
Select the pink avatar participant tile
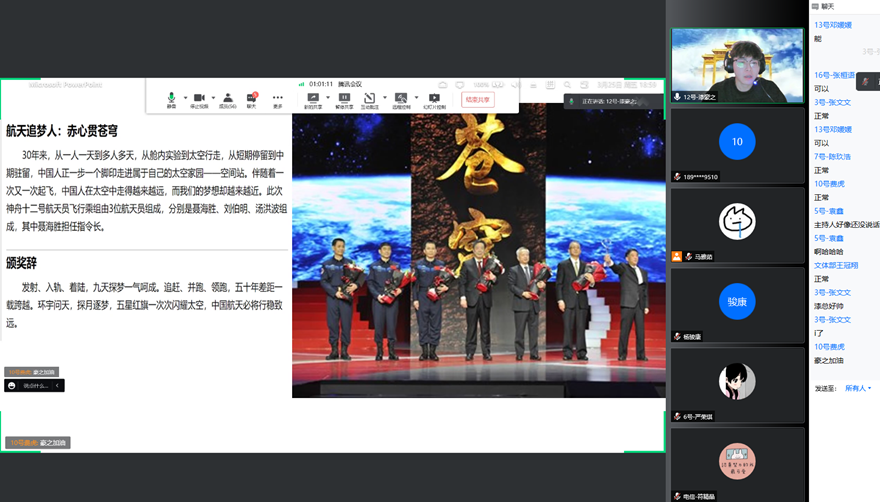[x=737, y=464]
